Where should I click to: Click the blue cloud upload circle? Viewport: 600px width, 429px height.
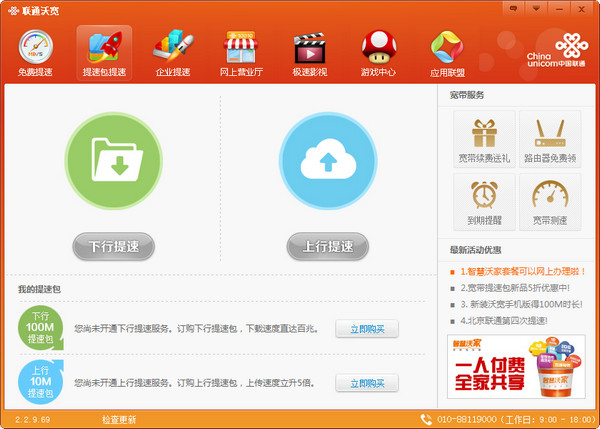pos(328,160)
